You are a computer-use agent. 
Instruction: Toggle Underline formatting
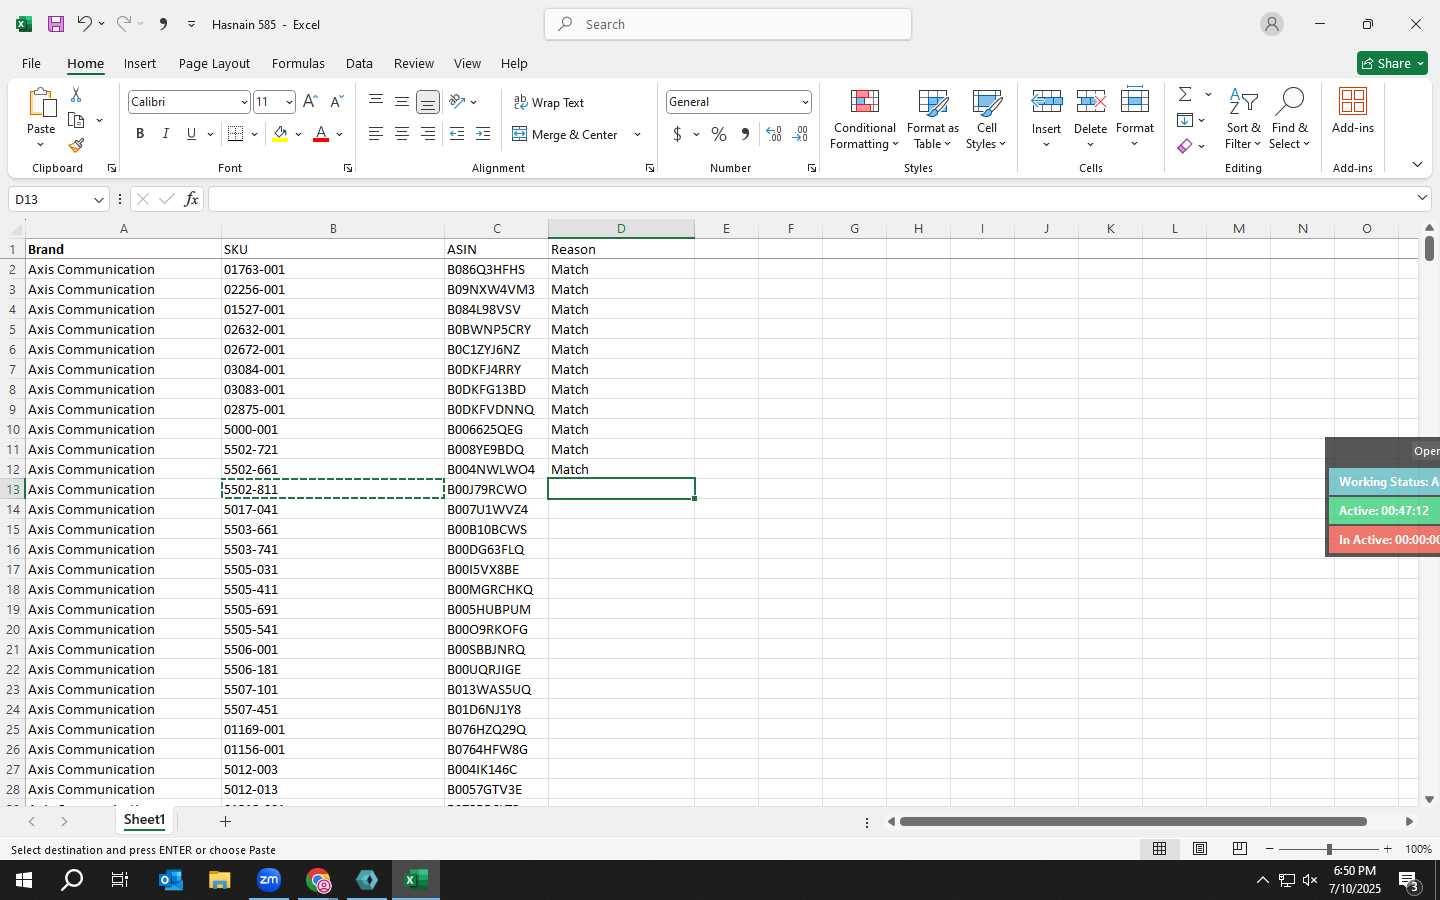[x=191, y=134]
